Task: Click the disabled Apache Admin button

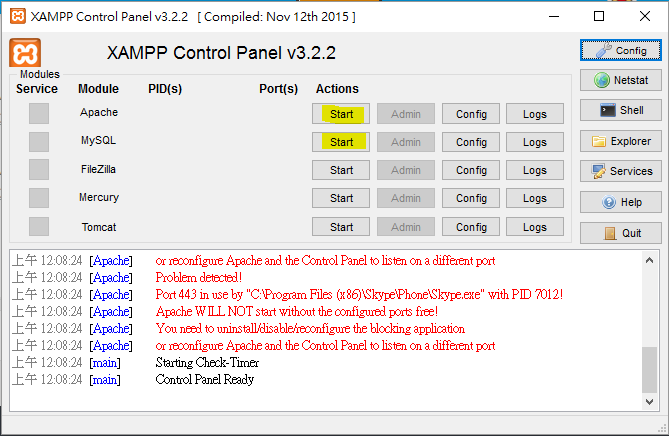Action: tap(406, 114)
